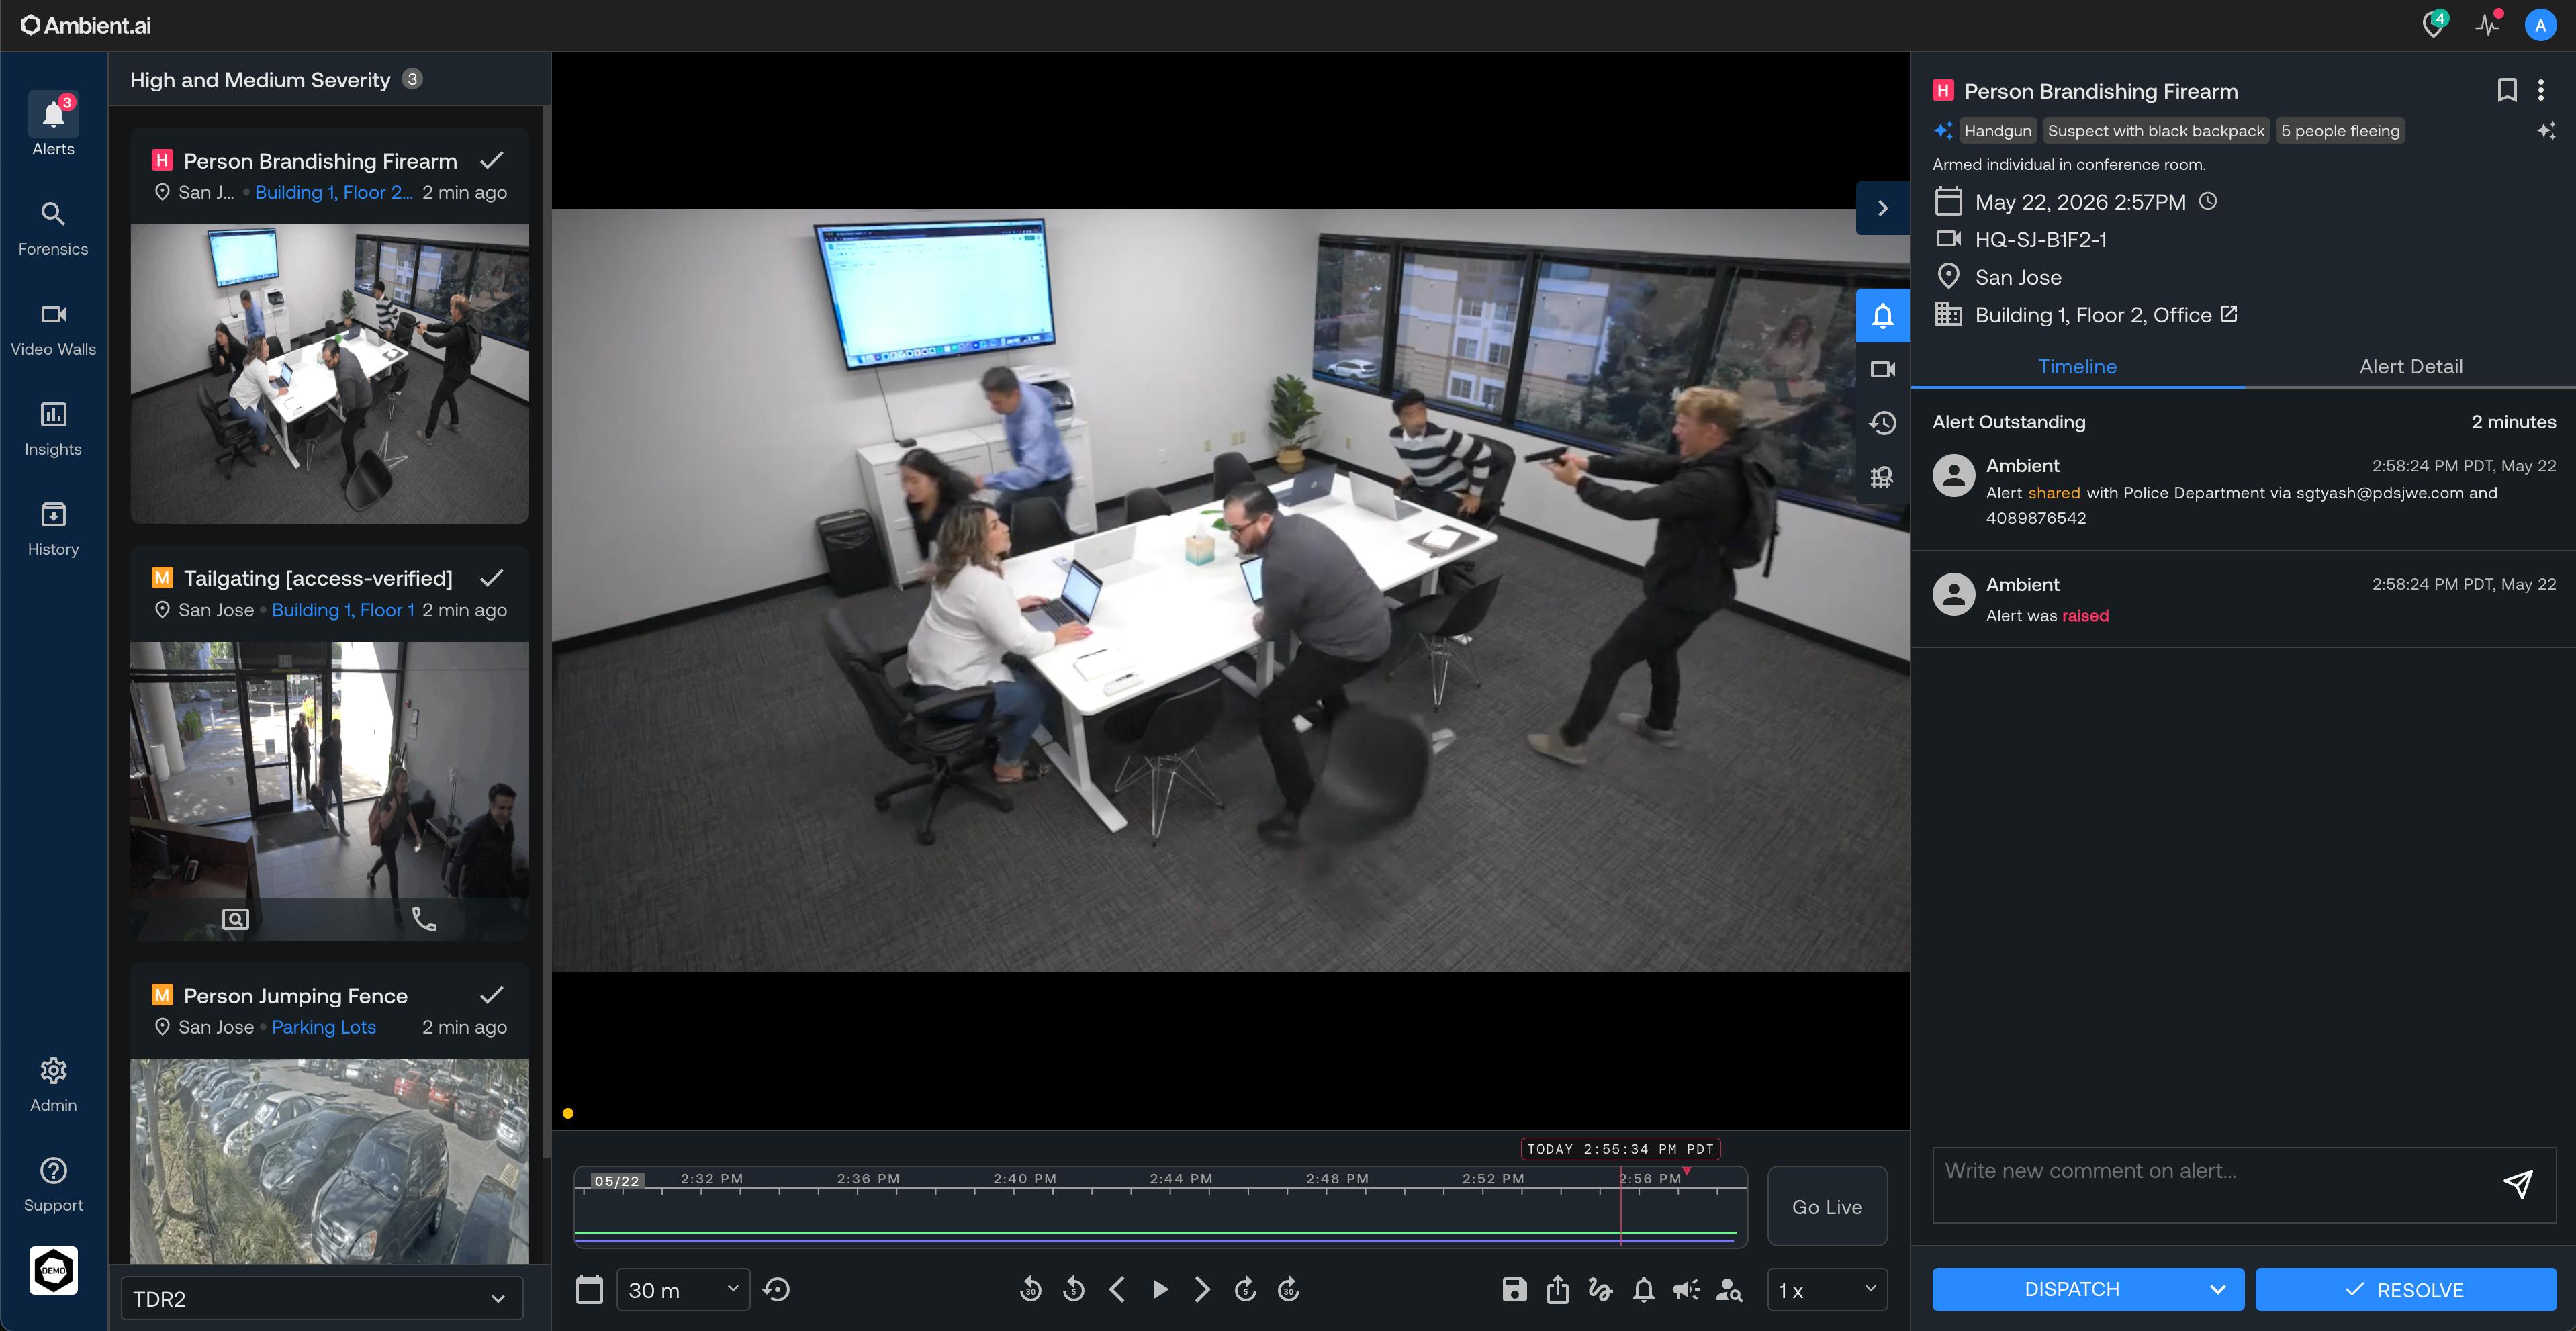Expand the DISPATCH options arrow
Image resolution: width=2576 pixels, height=1331 pixels.
point(2217,1290)
